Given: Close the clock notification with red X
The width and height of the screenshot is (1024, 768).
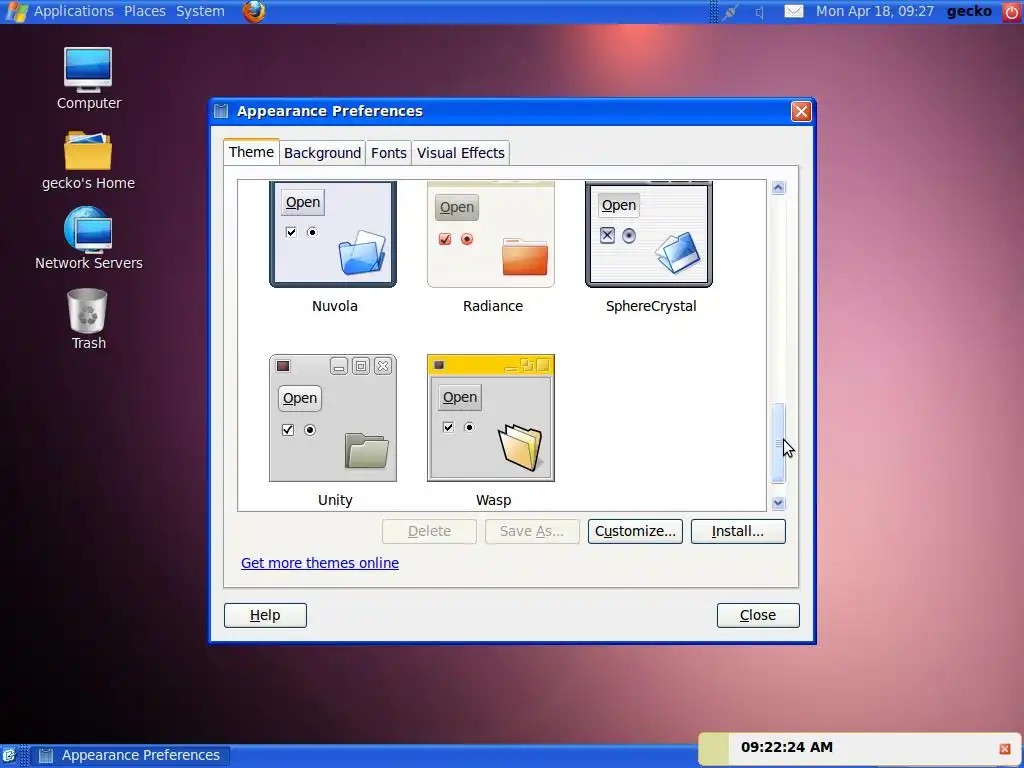Looking at the screenshot, I should pyautogui.click(x=1005, y=748).
